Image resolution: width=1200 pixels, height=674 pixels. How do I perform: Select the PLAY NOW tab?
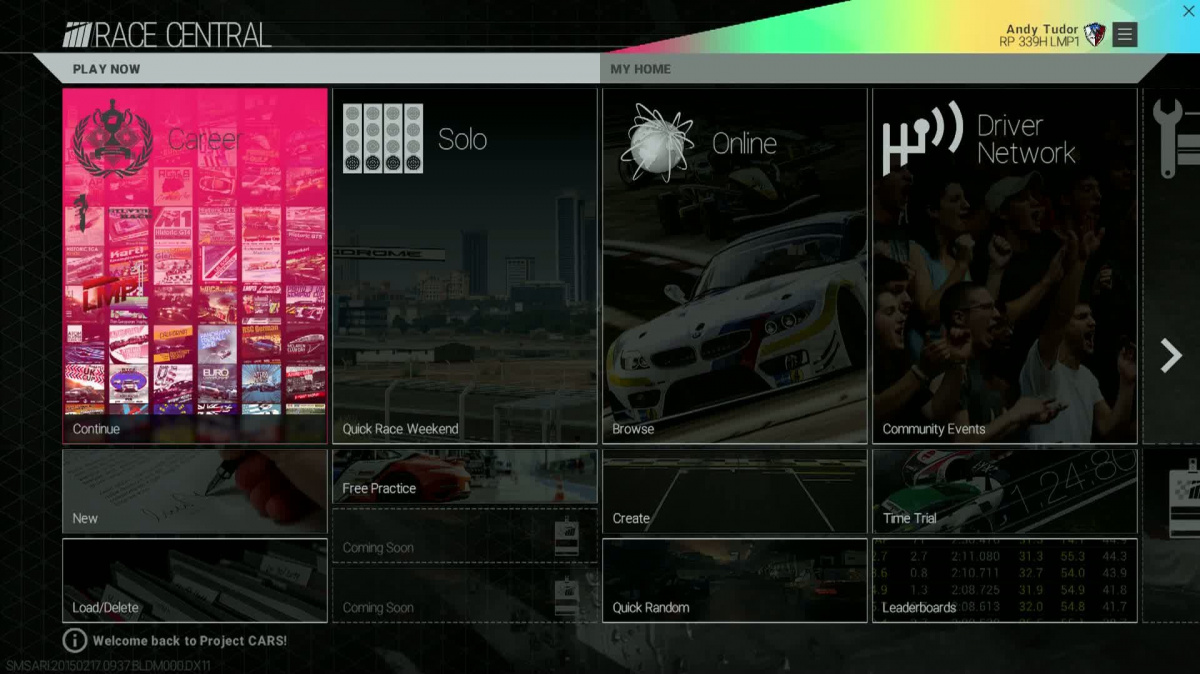107,69
